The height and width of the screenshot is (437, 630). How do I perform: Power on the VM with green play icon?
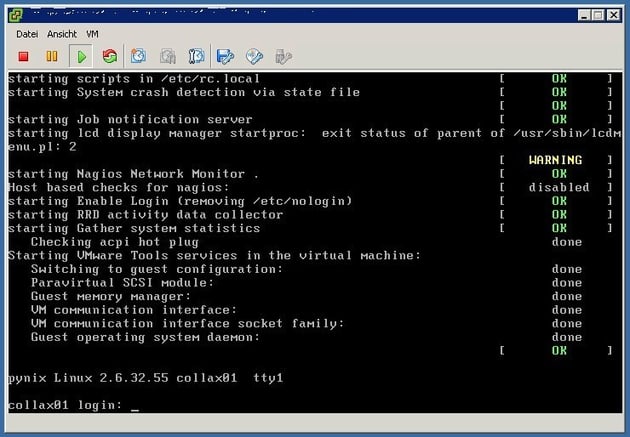81,57
